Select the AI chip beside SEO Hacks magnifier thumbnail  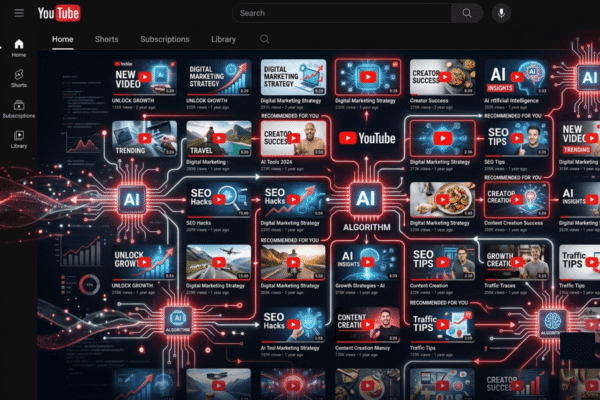pos(132,199)
